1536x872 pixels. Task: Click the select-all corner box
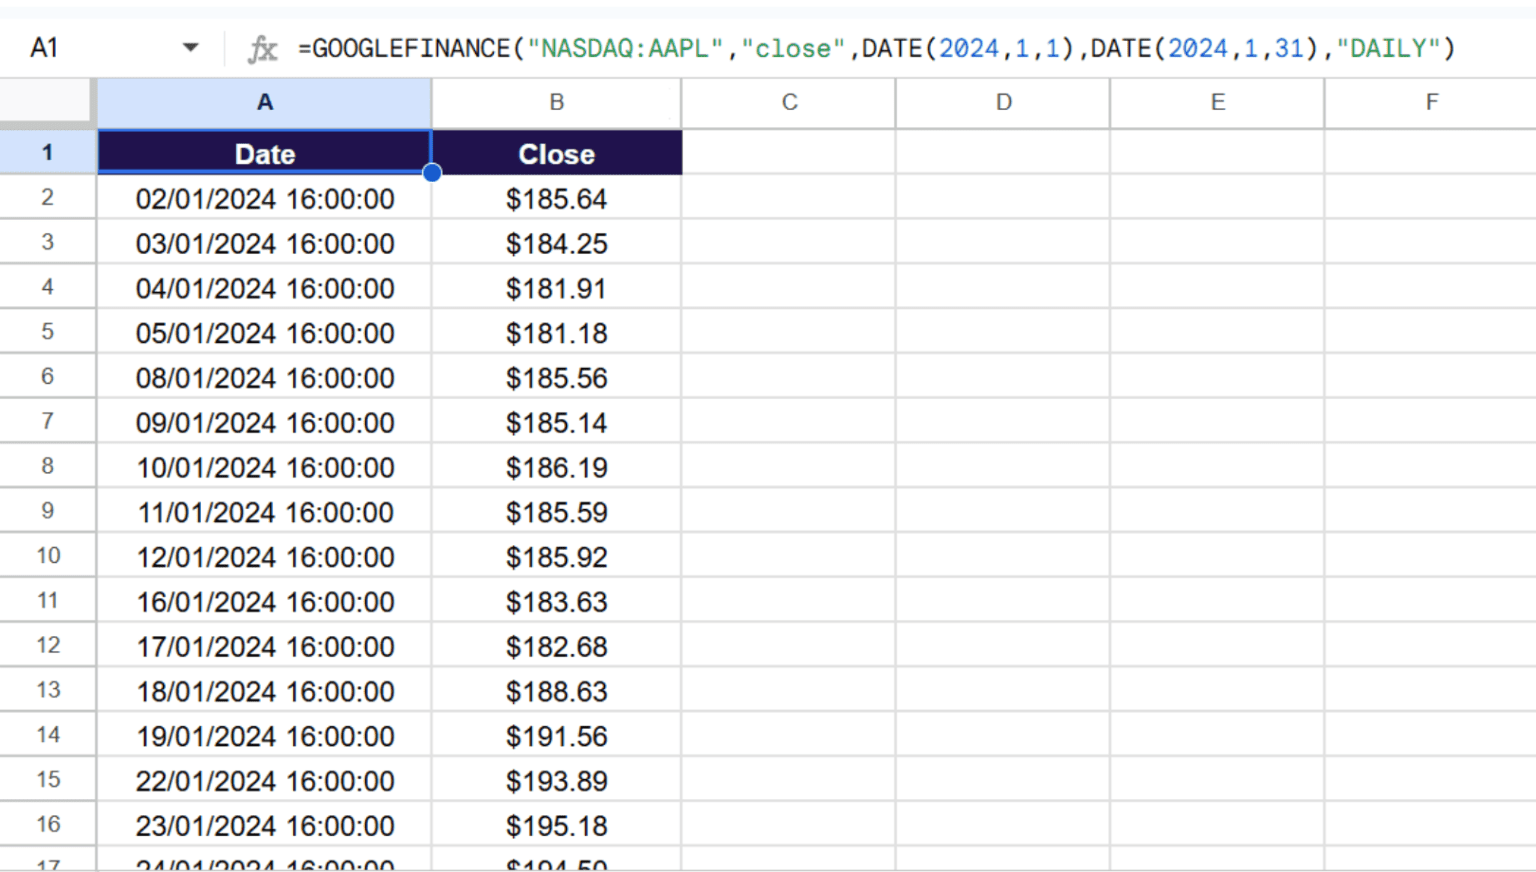(x=47, y=102)
